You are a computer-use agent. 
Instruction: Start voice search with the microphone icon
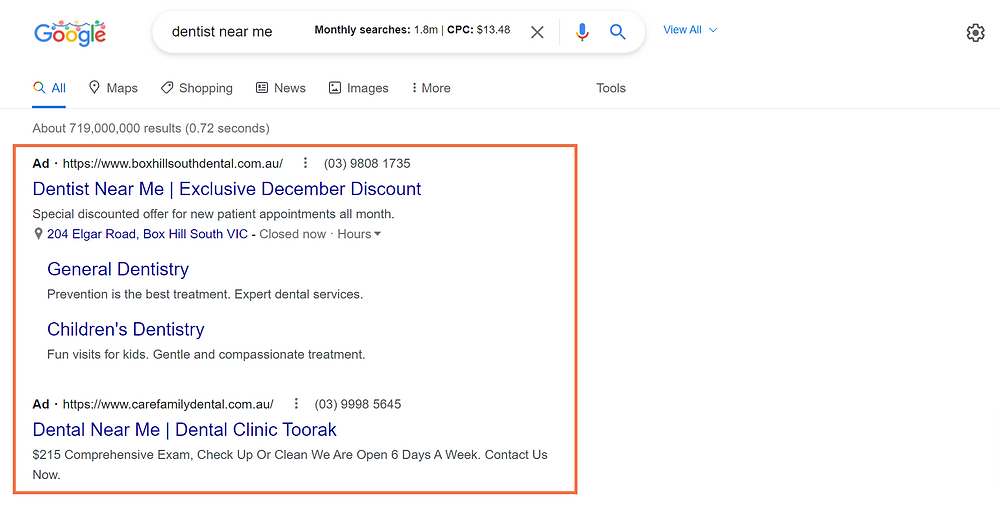click(x=582, y=32)
